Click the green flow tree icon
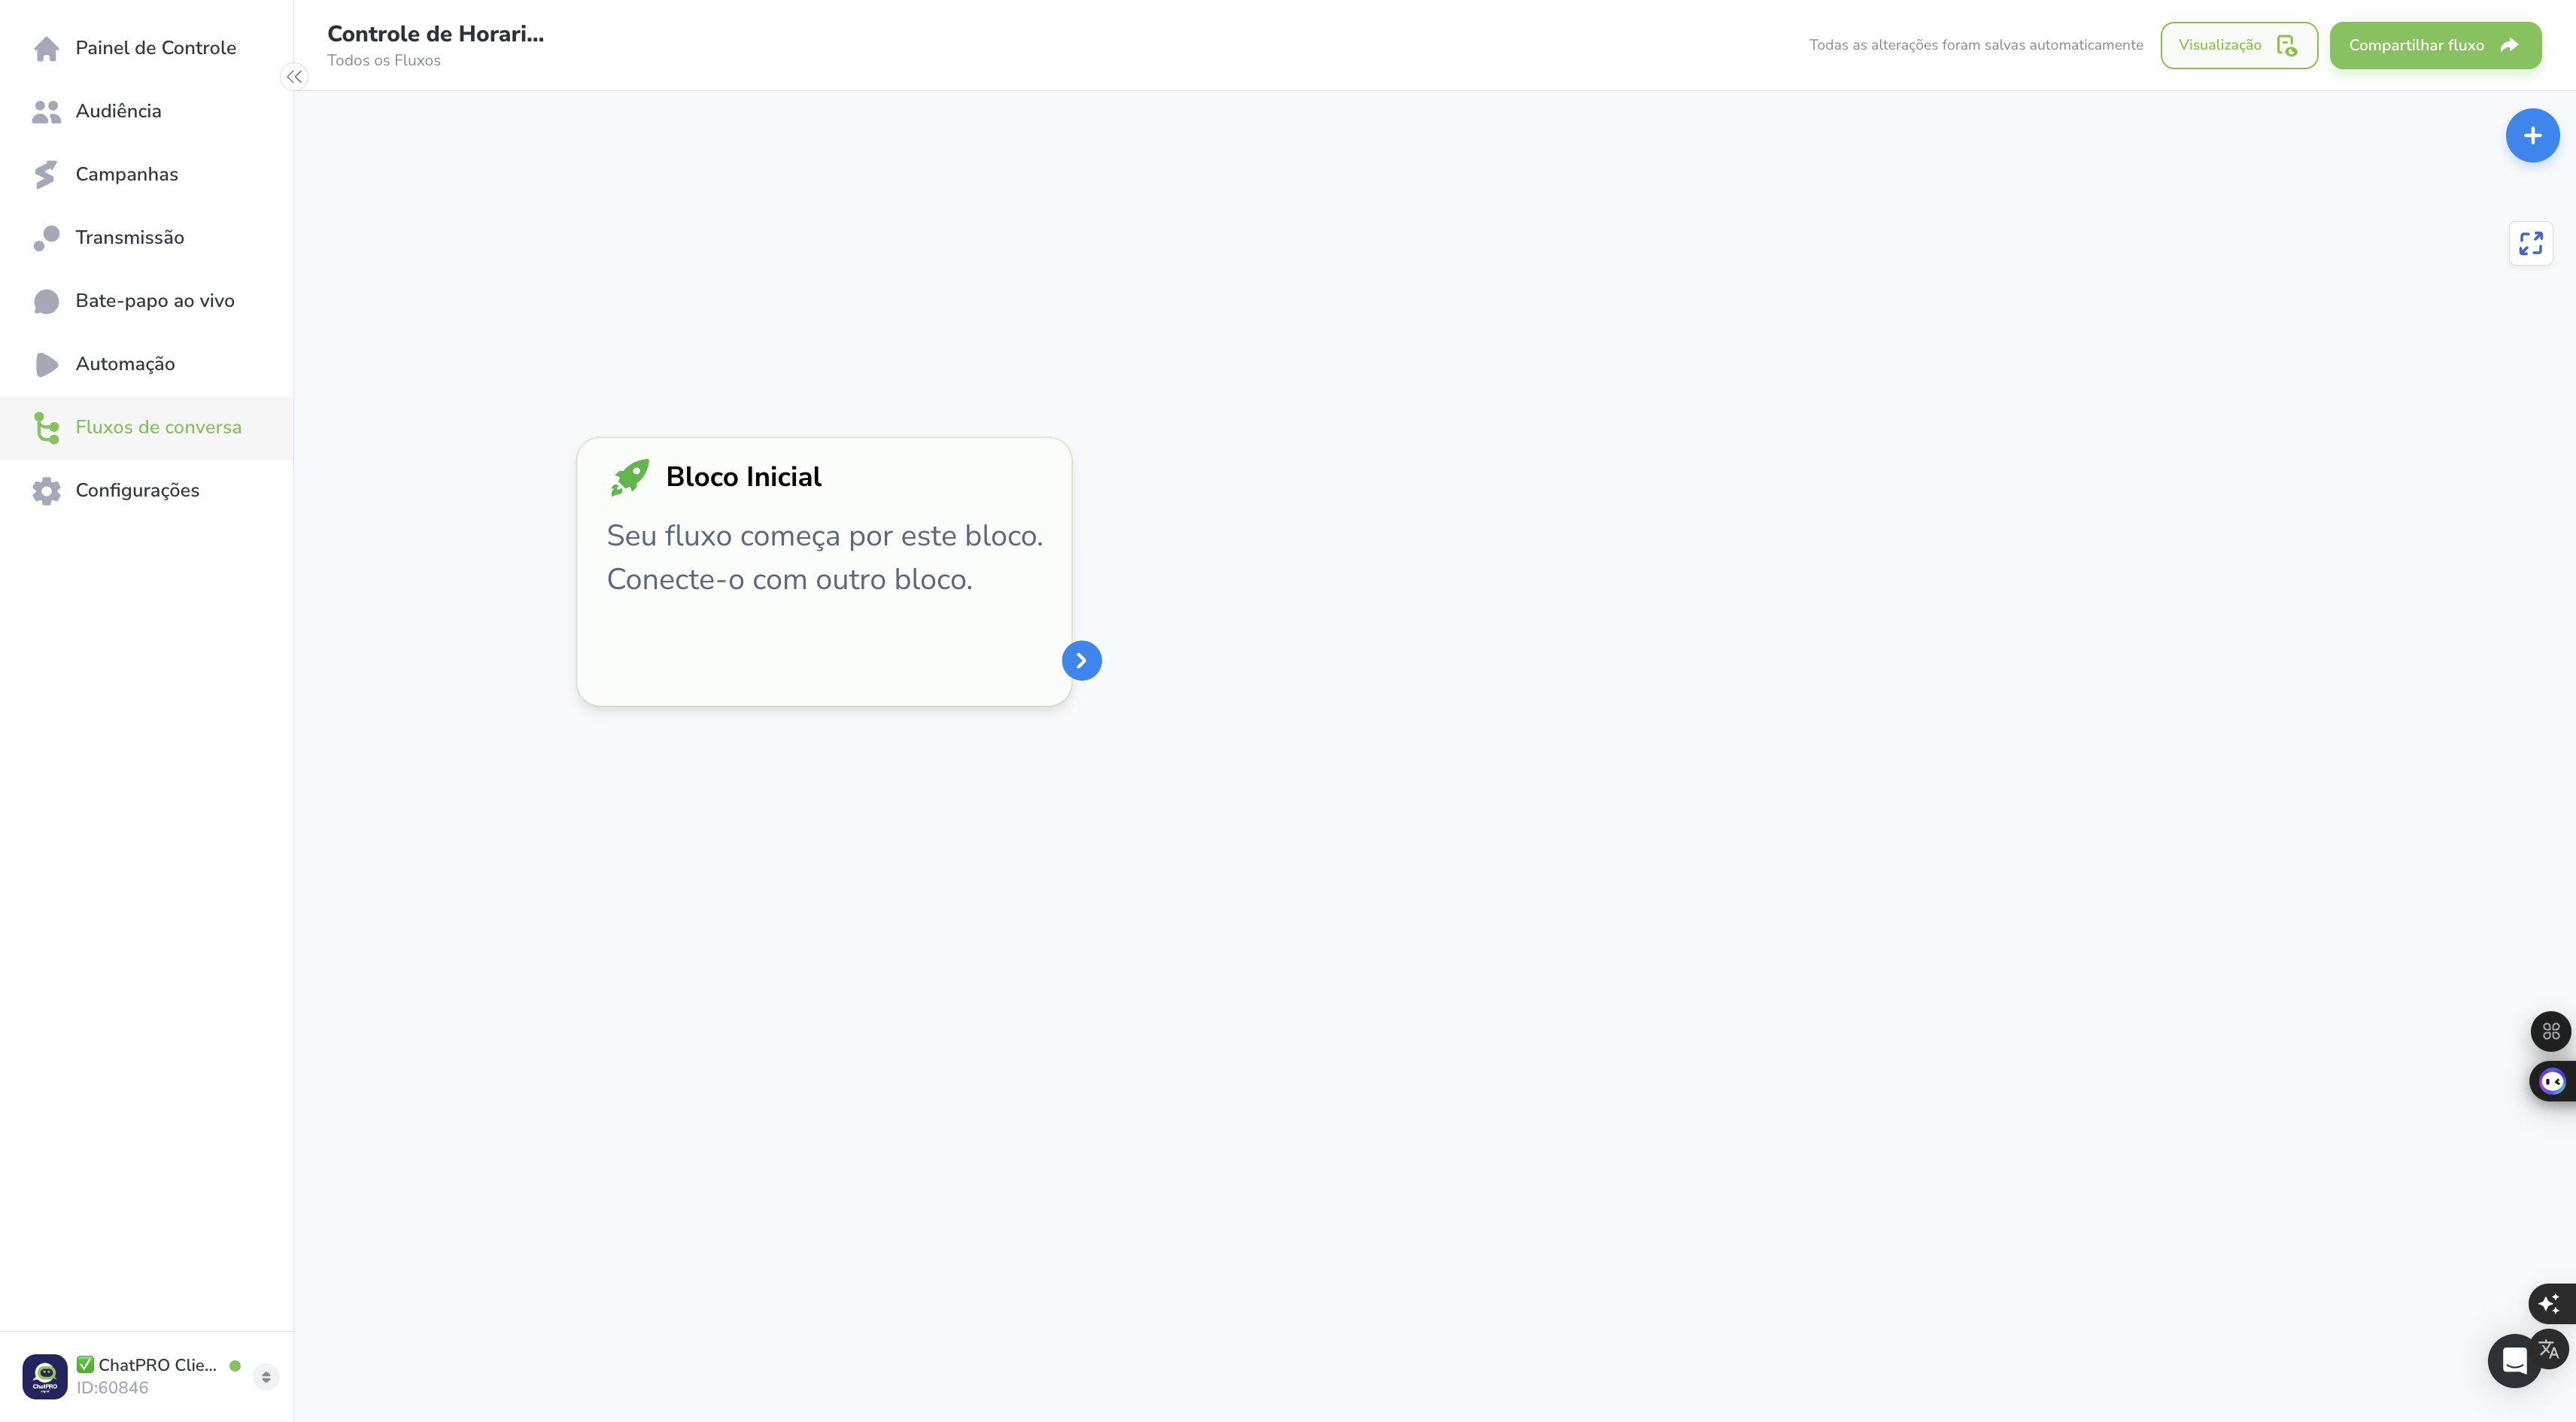This screenshot has height=1422, width=2576. click(x=46, y=428)
